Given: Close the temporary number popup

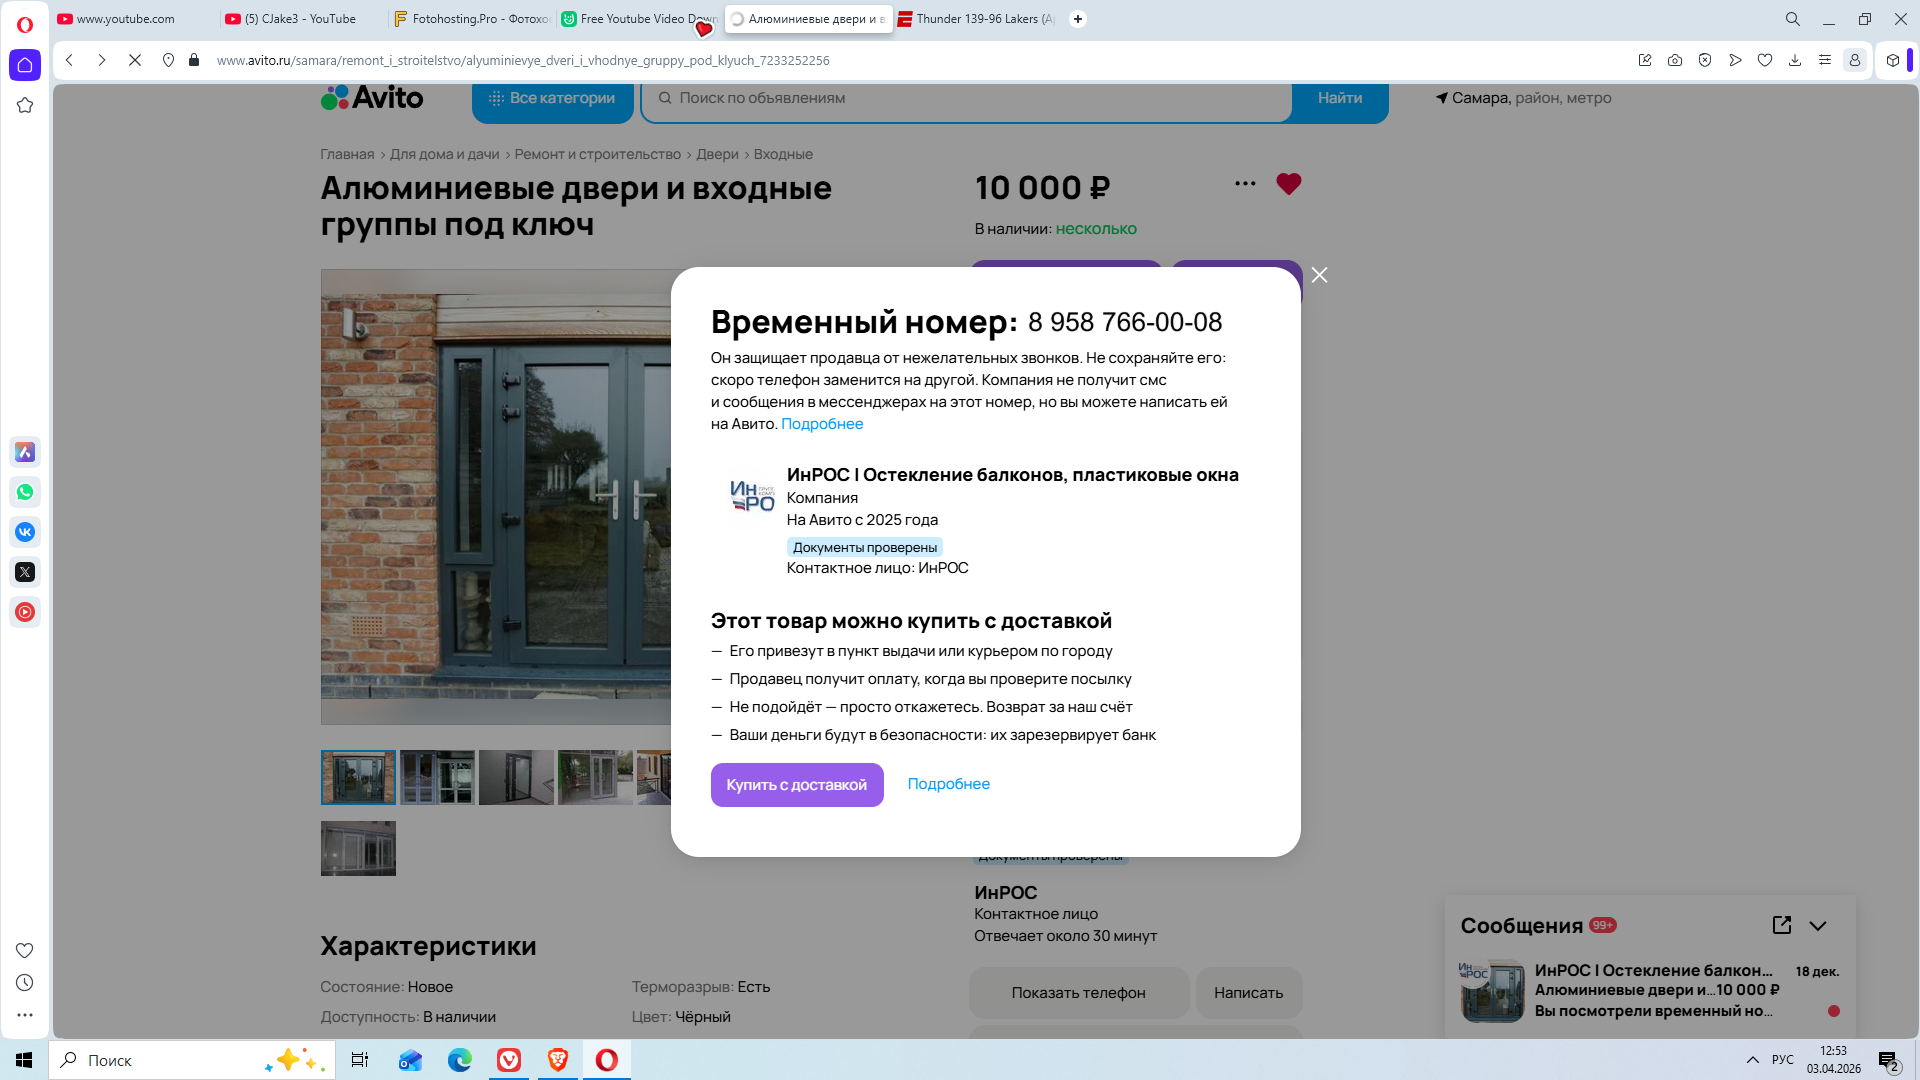Looking at the screenshot, I should 1319,275.
